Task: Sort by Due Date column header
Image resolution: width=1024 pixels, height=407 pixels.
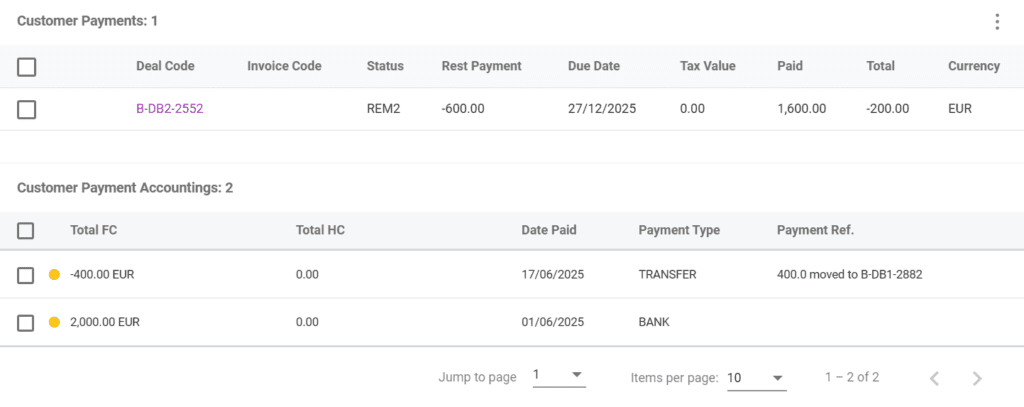Action: (x=593, y=66)
